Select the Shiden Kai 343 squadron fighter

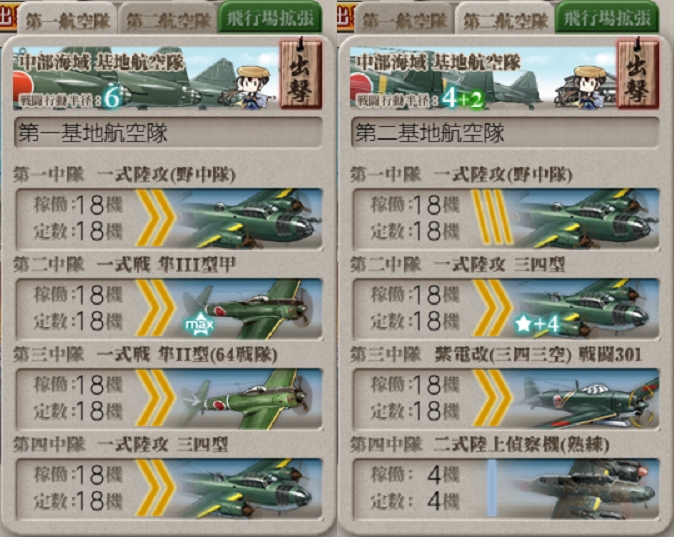(x=506, y=398)
